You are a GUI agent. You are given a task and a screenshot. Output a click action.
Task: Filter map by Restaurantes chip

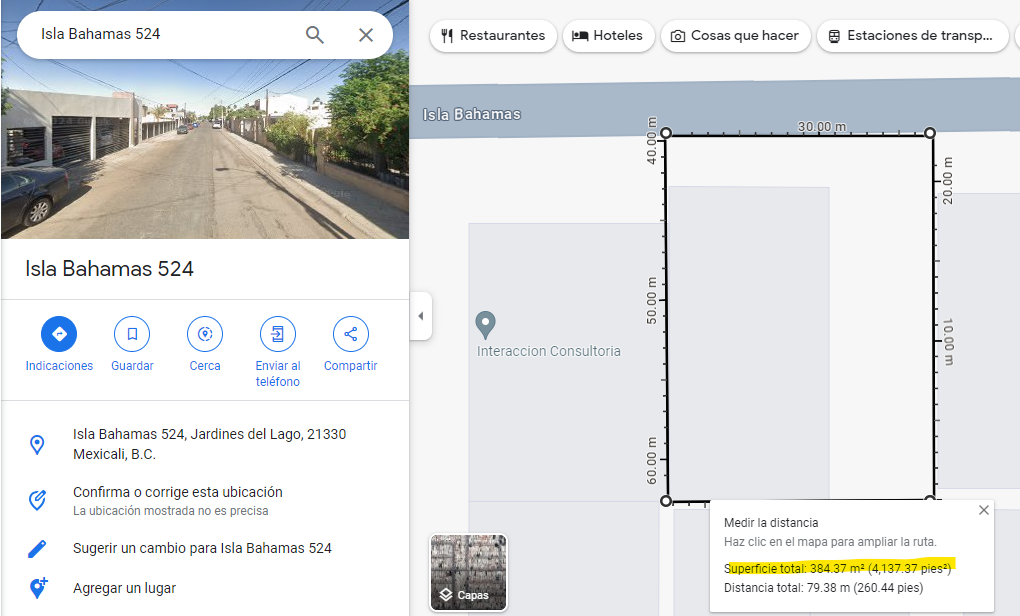pyautogui.click(x=493, y=36)
